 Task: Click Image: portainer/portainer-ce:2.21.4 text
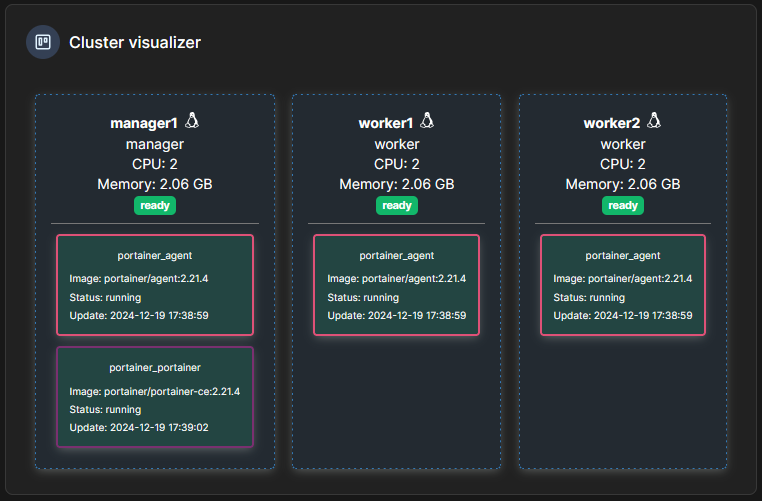155,392
